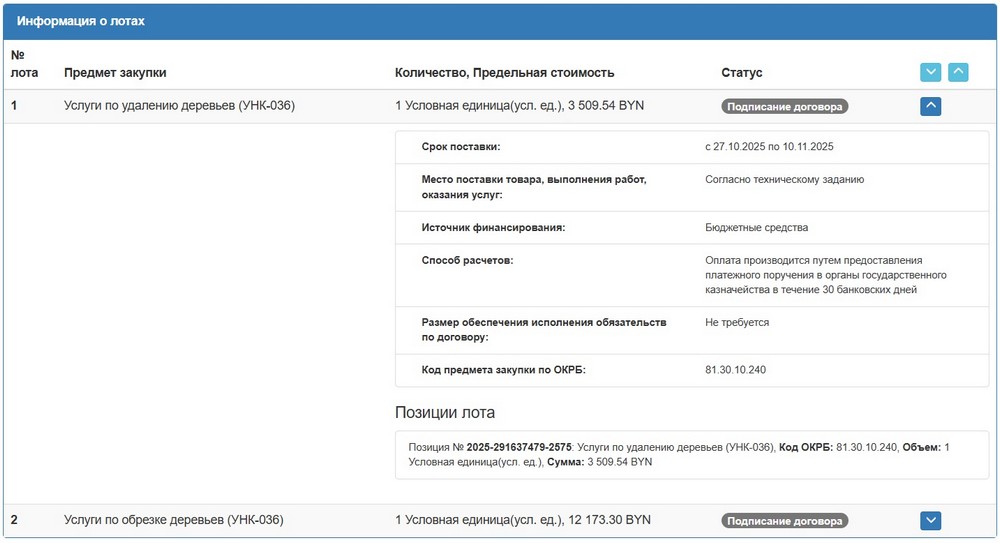
Task: Click the lot 1 'Подписание договора' status badge
Action: [x=784, y=106]
